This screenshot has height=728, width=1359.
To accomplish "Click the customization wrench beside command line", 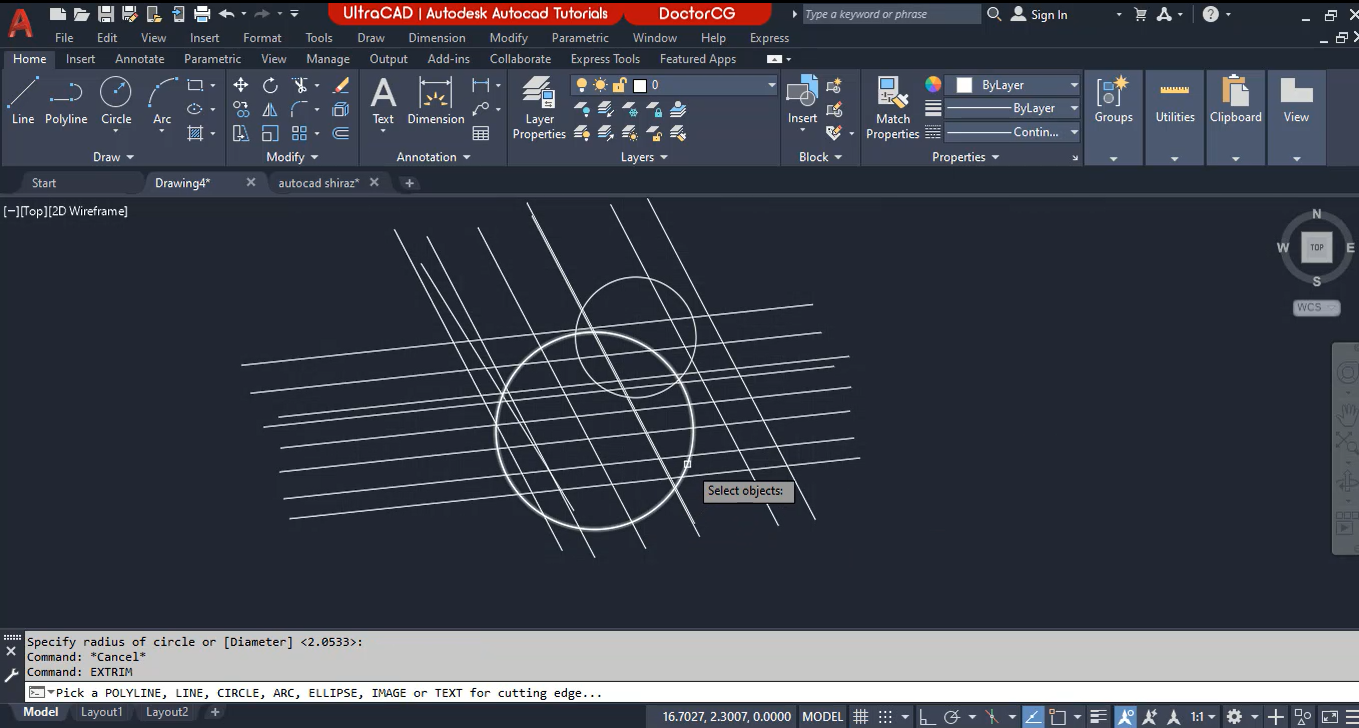I will pyautogui.click(x=11, y=676).
